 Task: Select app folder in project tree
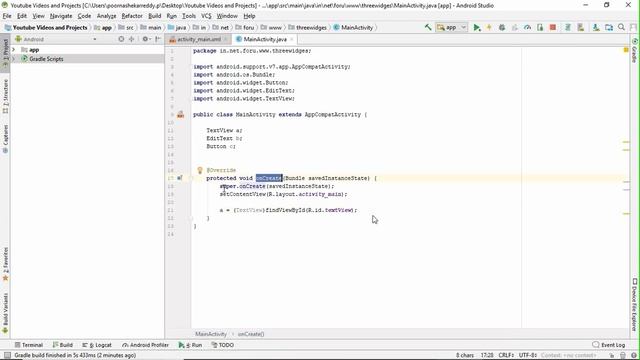pyautogui.click(x=34, y=50)
